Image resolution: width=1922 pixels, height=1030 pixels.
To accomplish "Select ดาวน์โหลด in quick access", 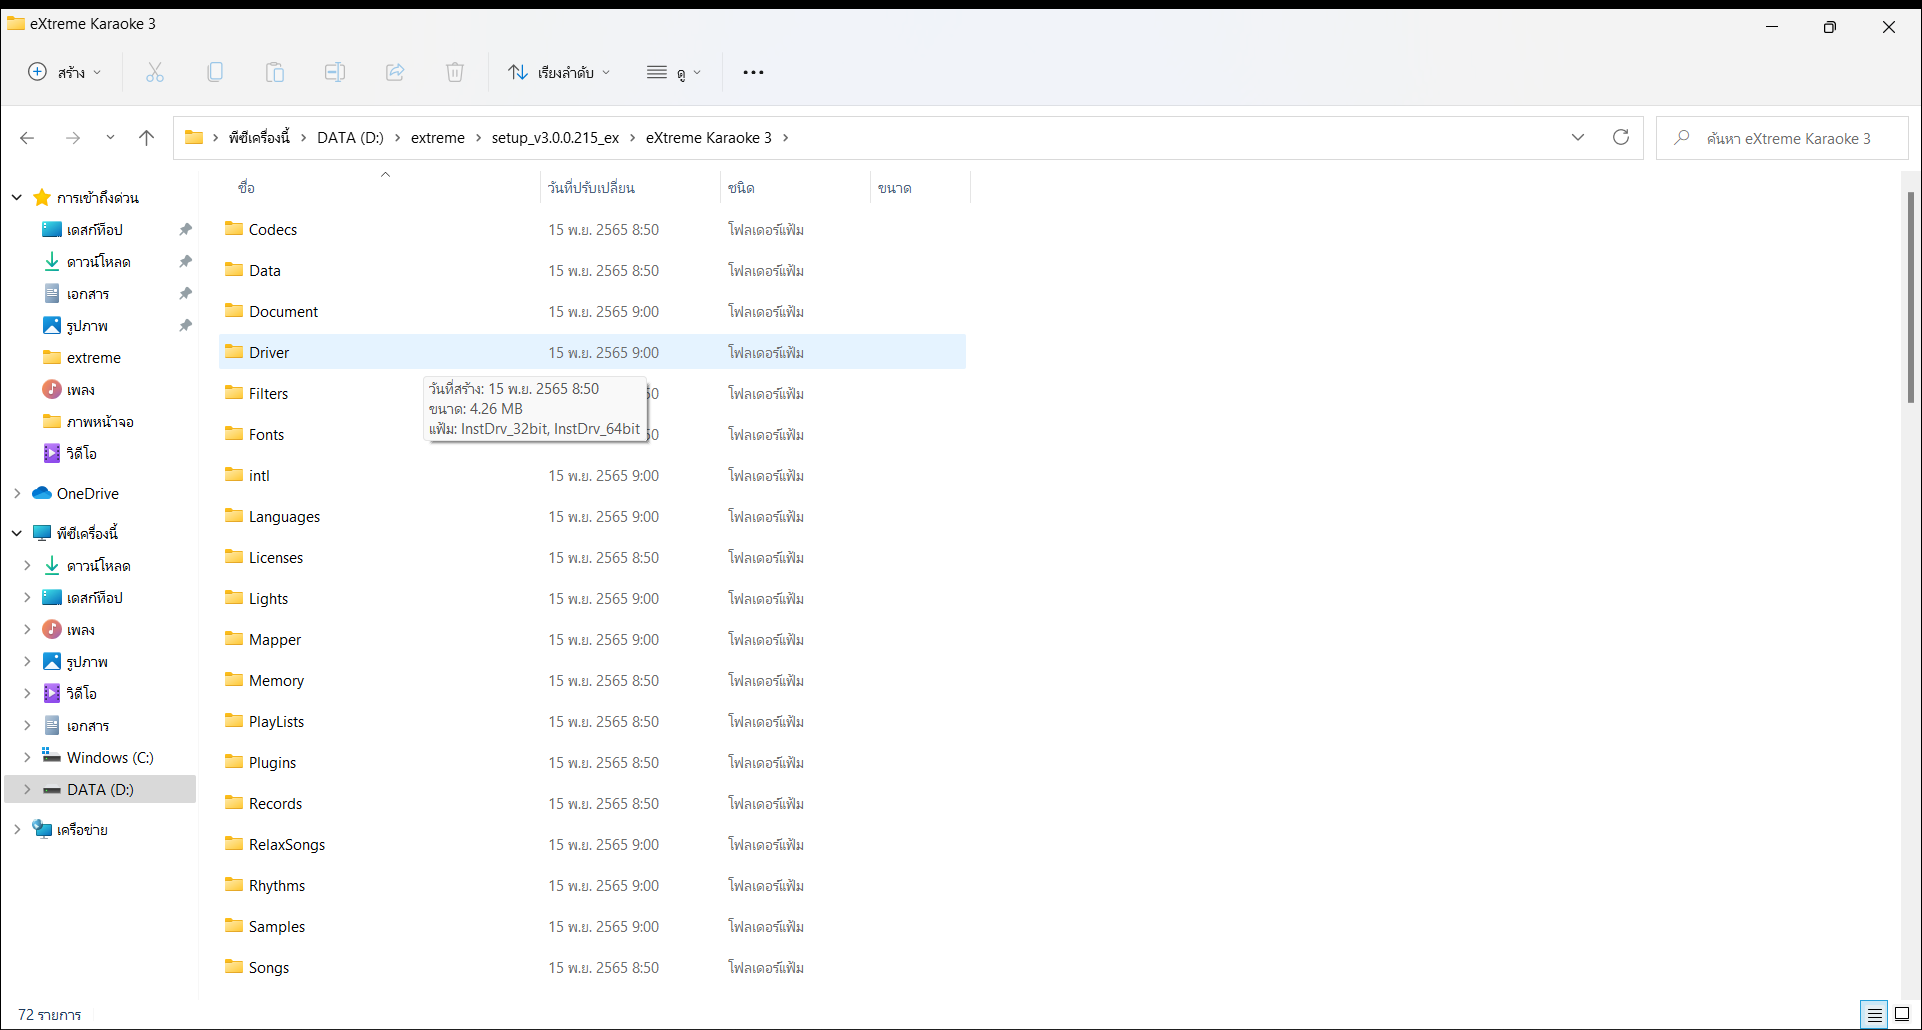I will 98,261.
